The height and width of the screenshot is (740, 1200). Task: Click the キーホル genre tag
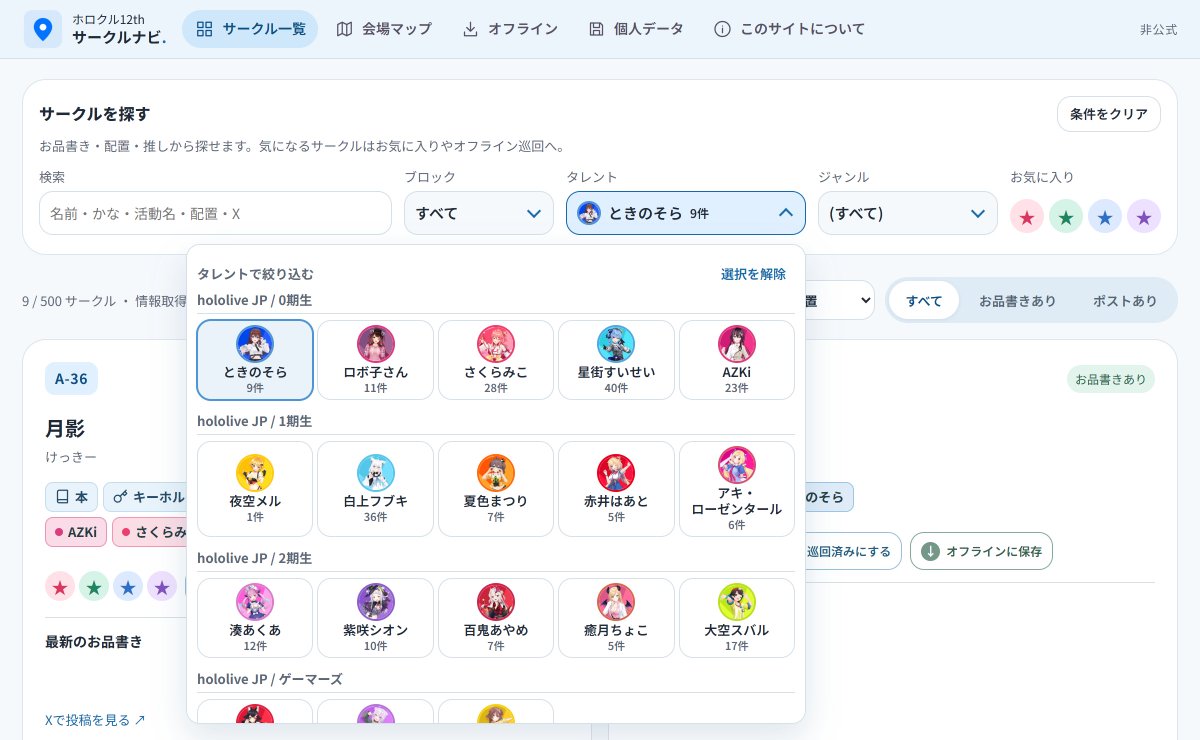tap(146, 497)
